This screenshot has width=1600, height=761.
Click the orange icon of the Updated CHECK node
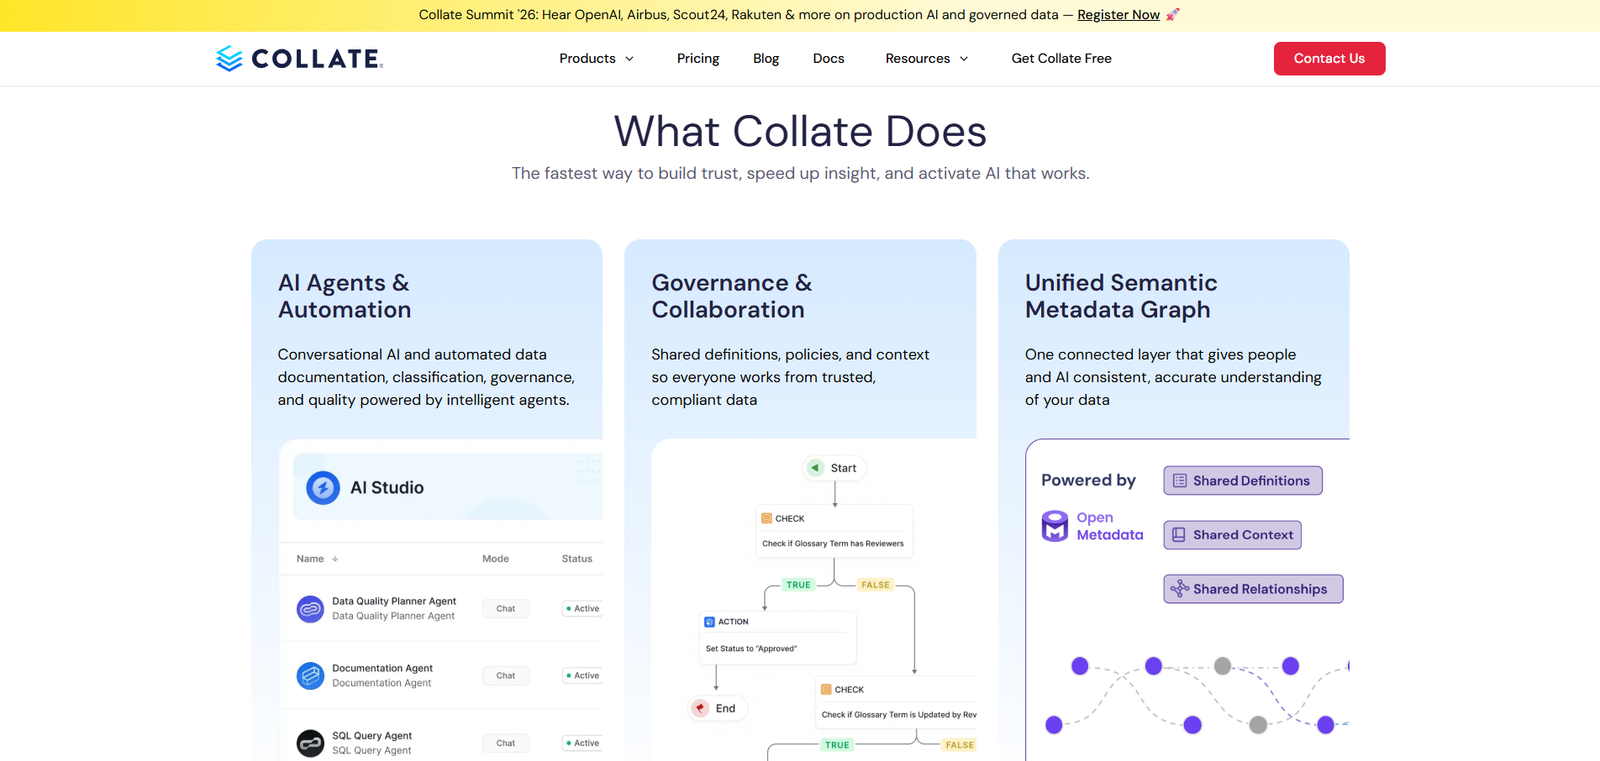(x=826, y=690)
